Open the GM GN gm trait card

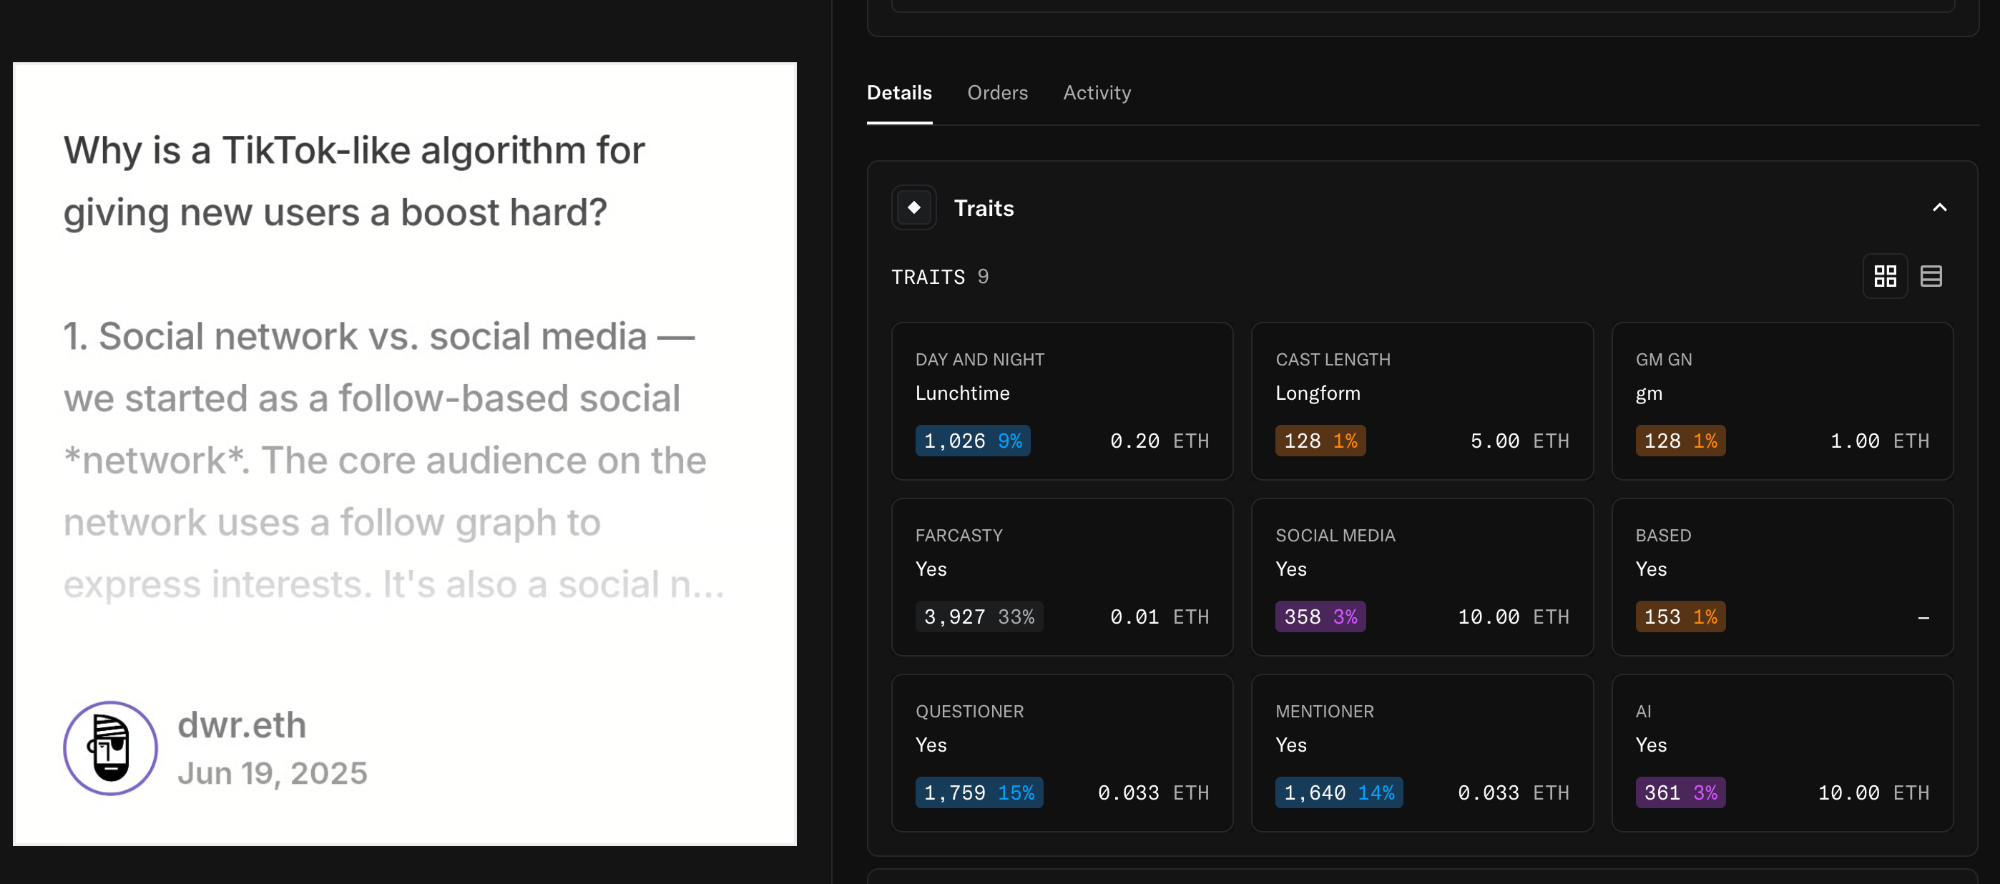tap(1782, 400)
